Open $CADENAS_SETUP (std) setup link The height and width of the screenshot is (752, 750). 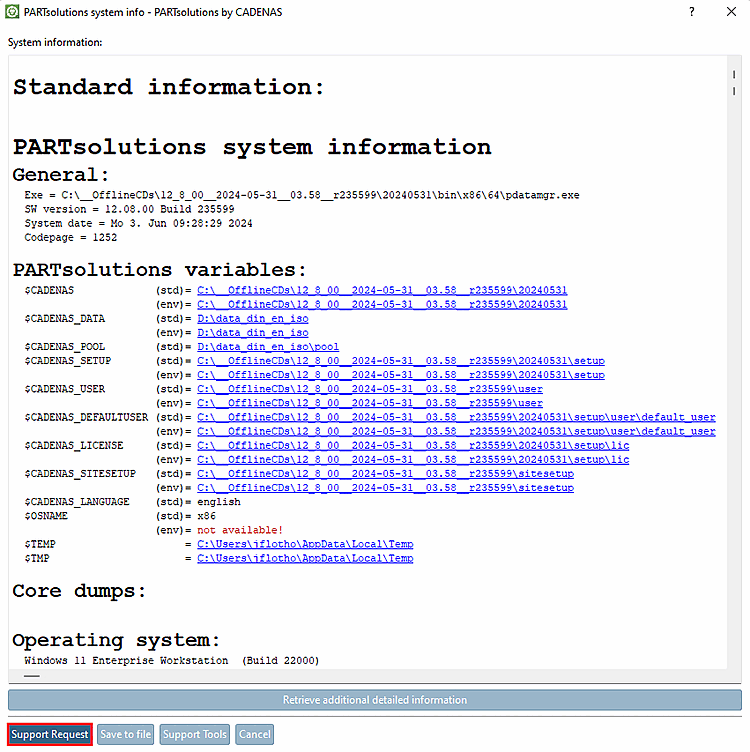401,361
